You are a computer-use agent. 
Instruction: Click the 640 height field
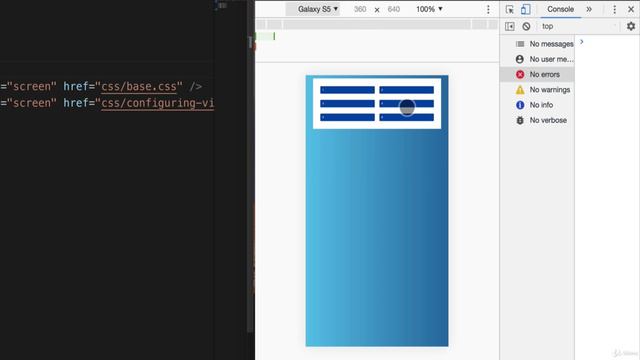393,9
